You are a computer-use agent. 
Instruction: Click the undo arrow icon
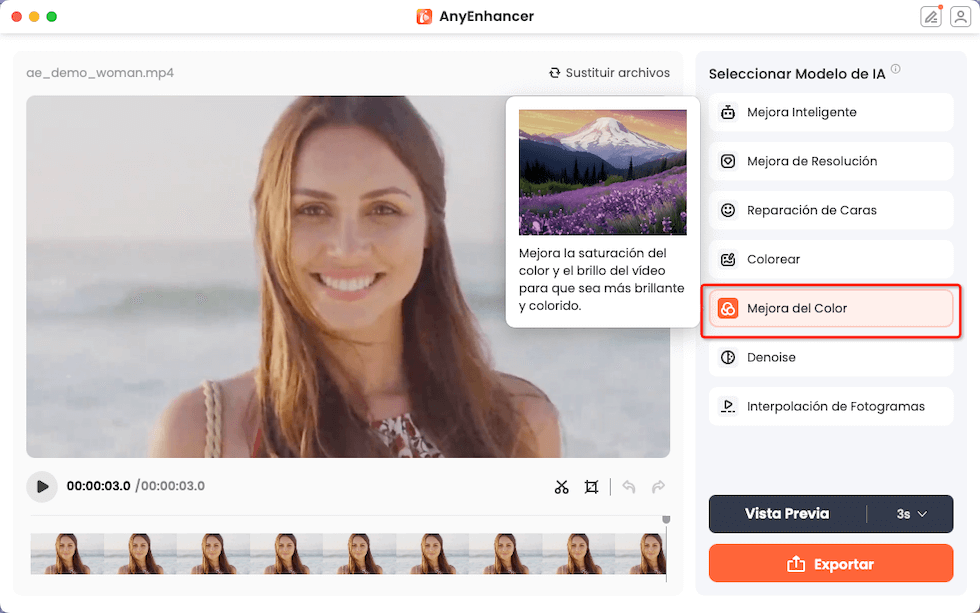629,487
